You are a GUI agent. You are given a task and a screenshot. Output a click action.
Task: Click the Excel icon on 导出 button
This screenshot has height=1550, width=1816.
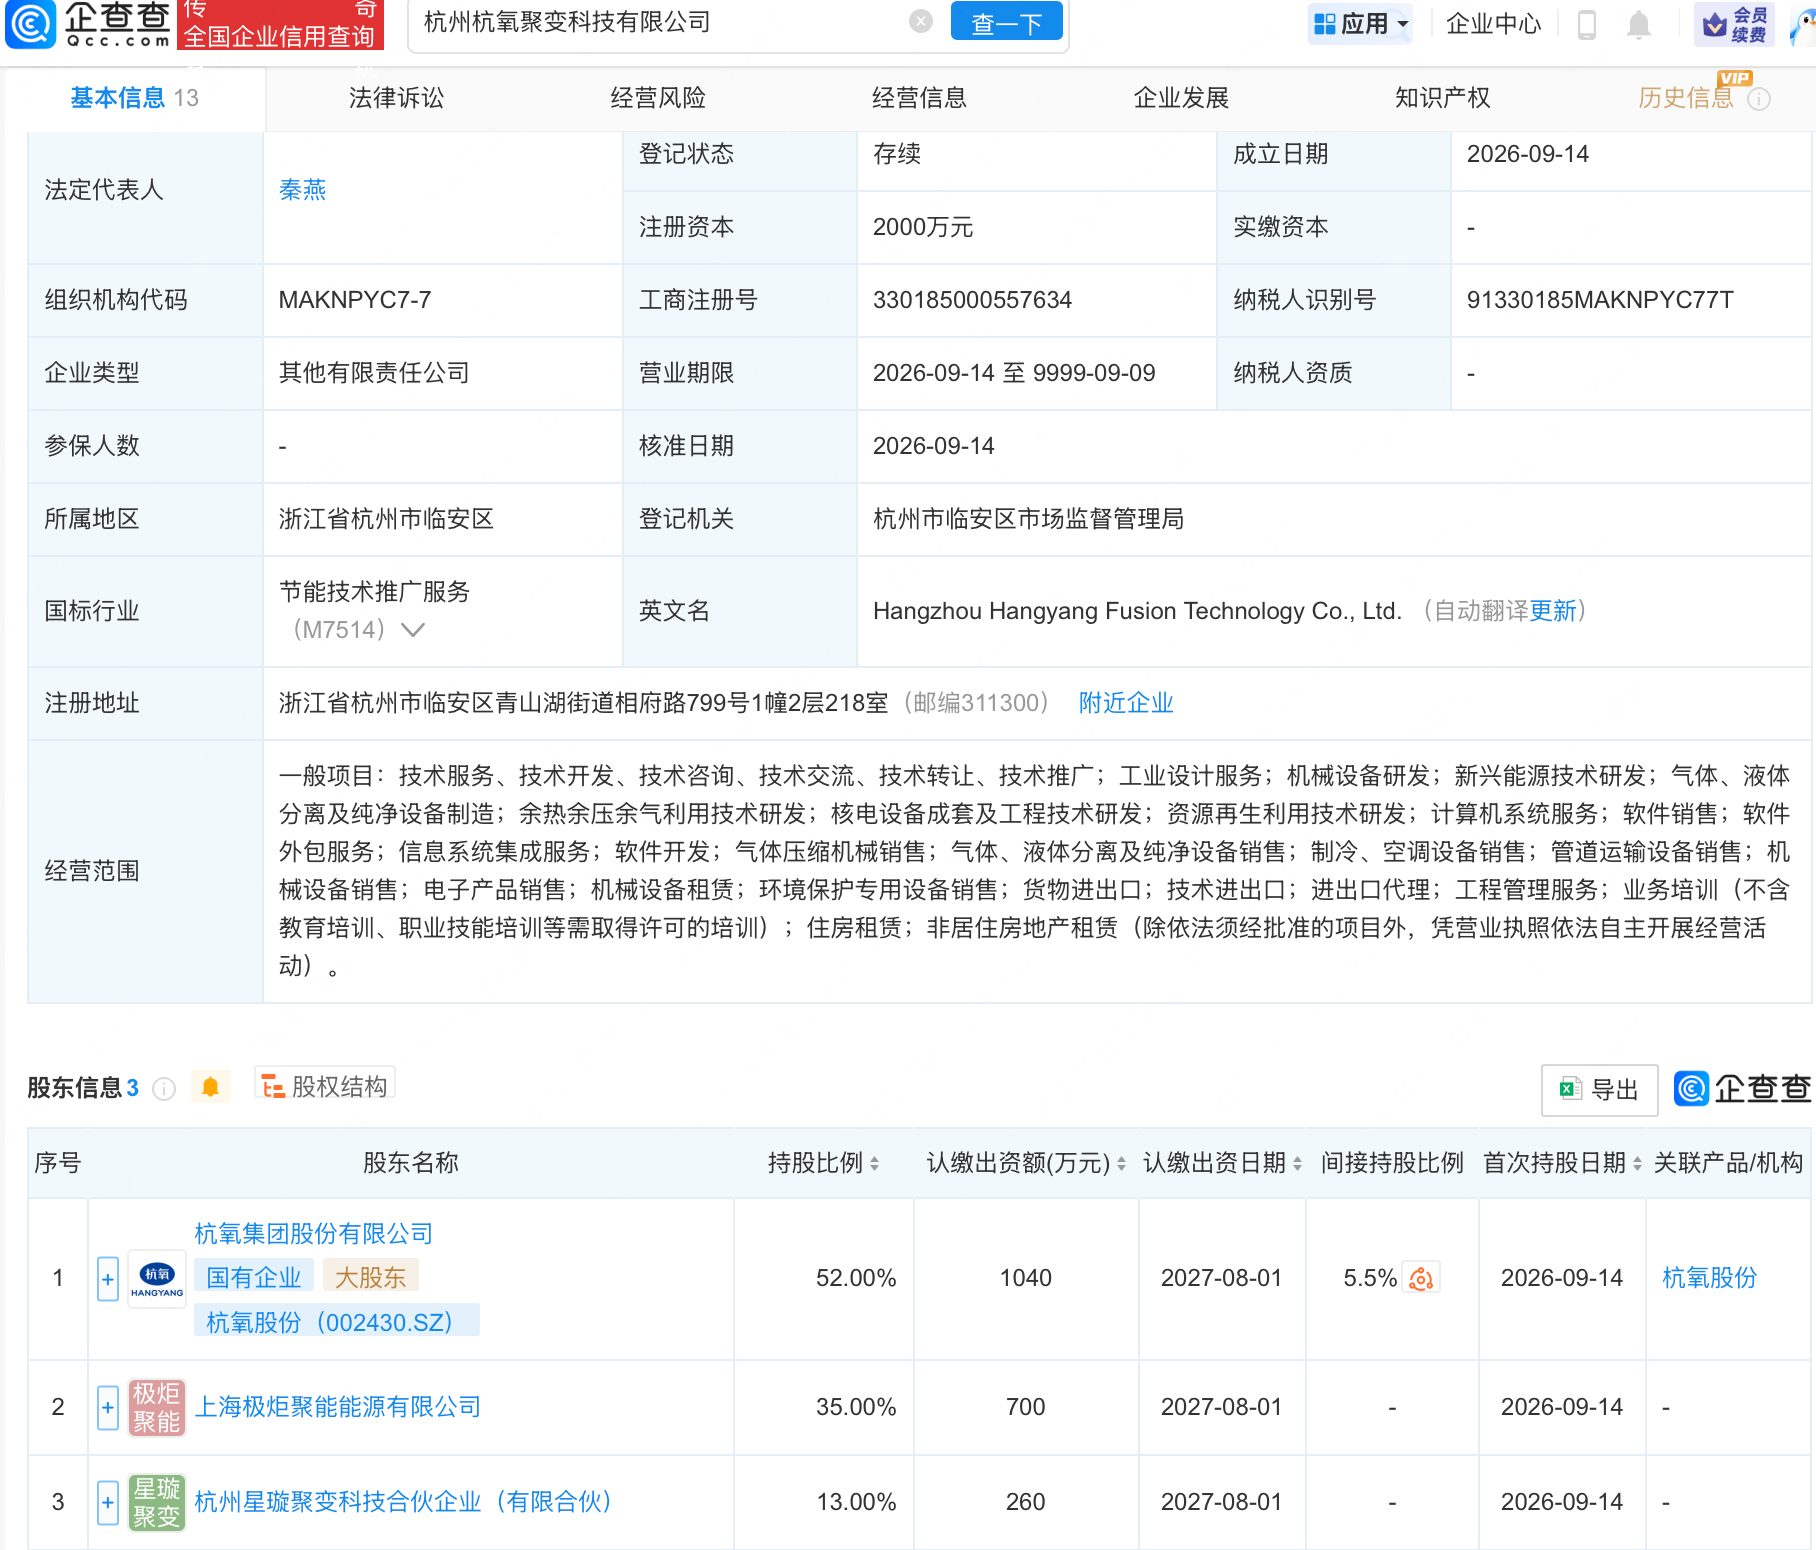1570,1089
